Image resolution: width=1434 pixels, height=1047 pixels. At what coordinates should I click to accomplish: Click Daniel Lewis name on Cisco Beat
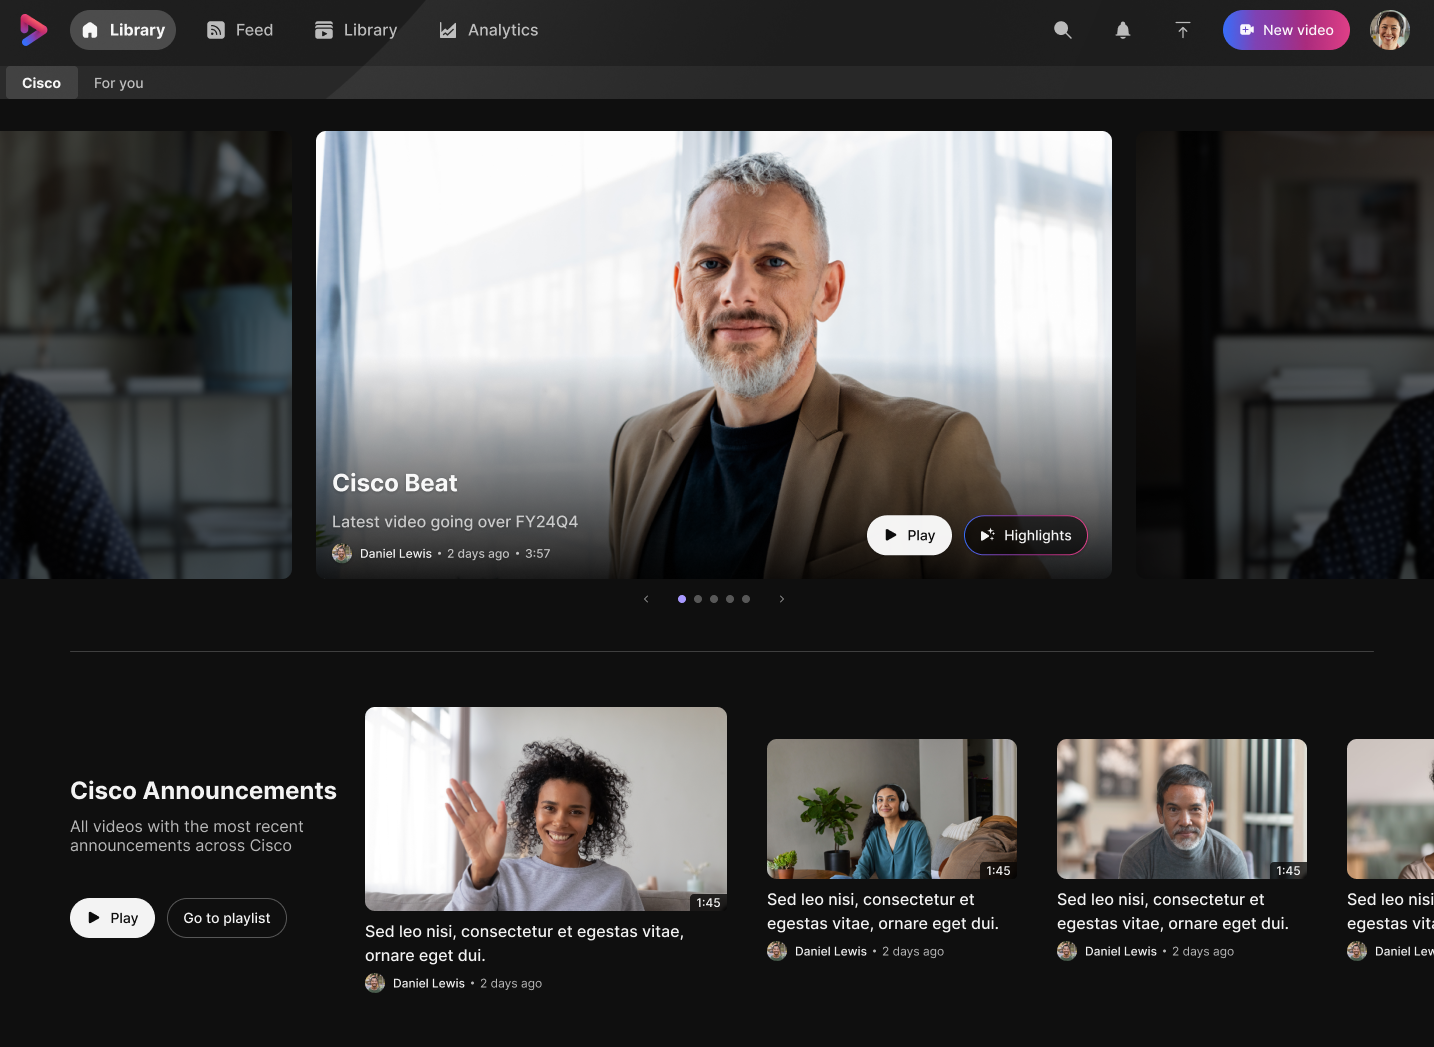click(x=396, y=553)
